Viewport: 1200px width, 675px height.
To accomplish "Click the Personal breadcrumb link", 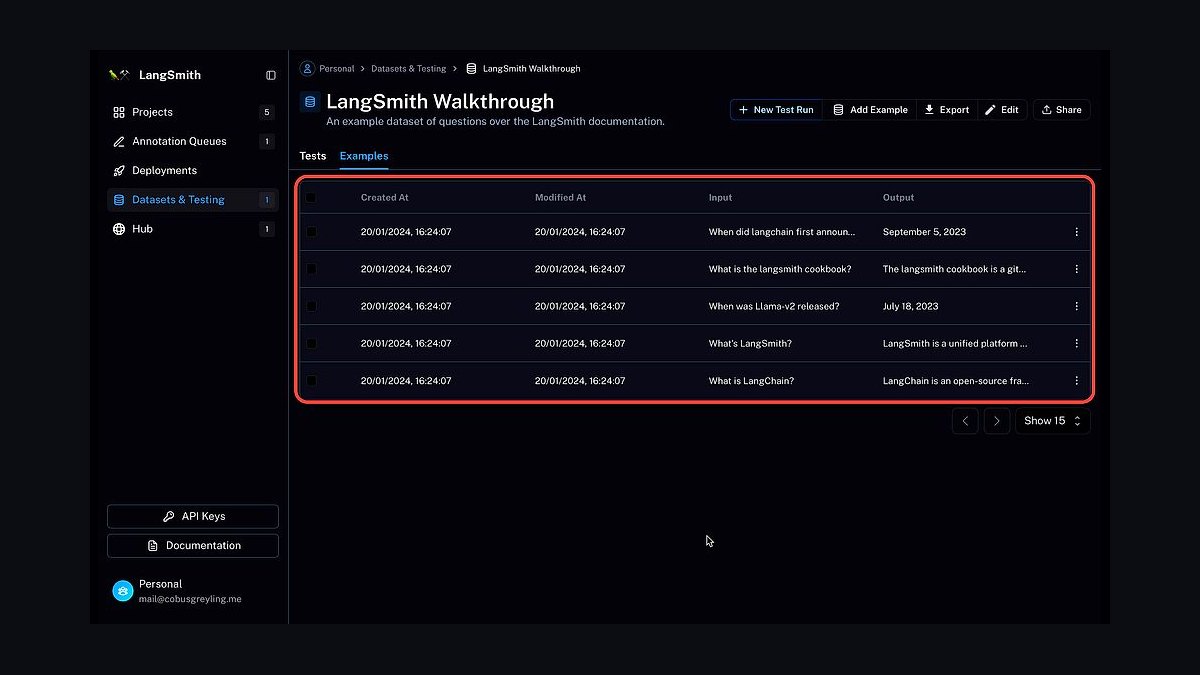I will [x=337, y=69].
